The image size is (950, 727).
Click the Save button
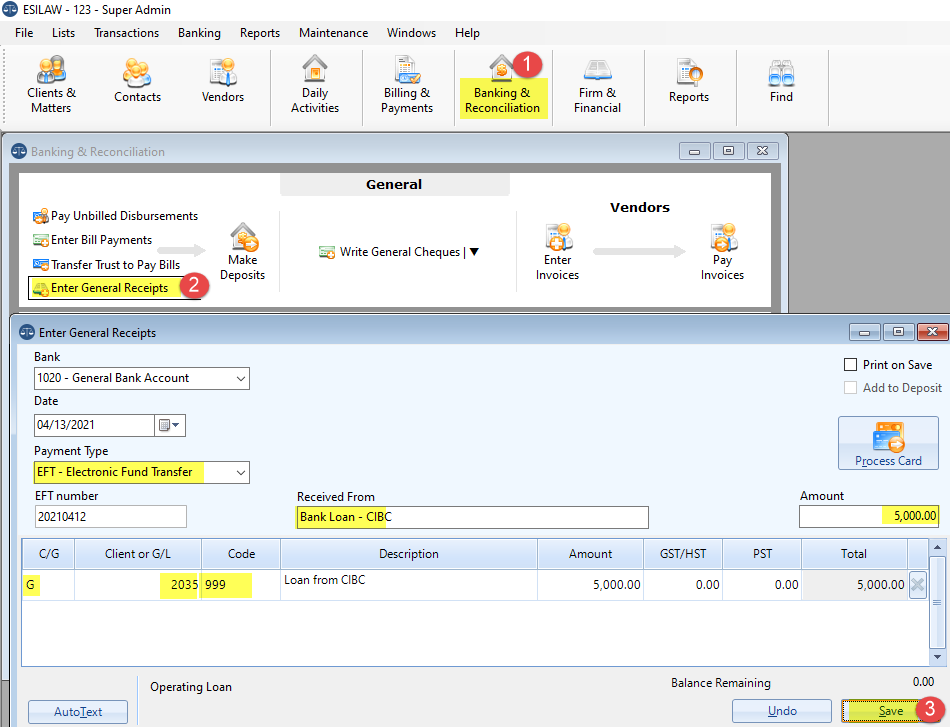[891, 711]
